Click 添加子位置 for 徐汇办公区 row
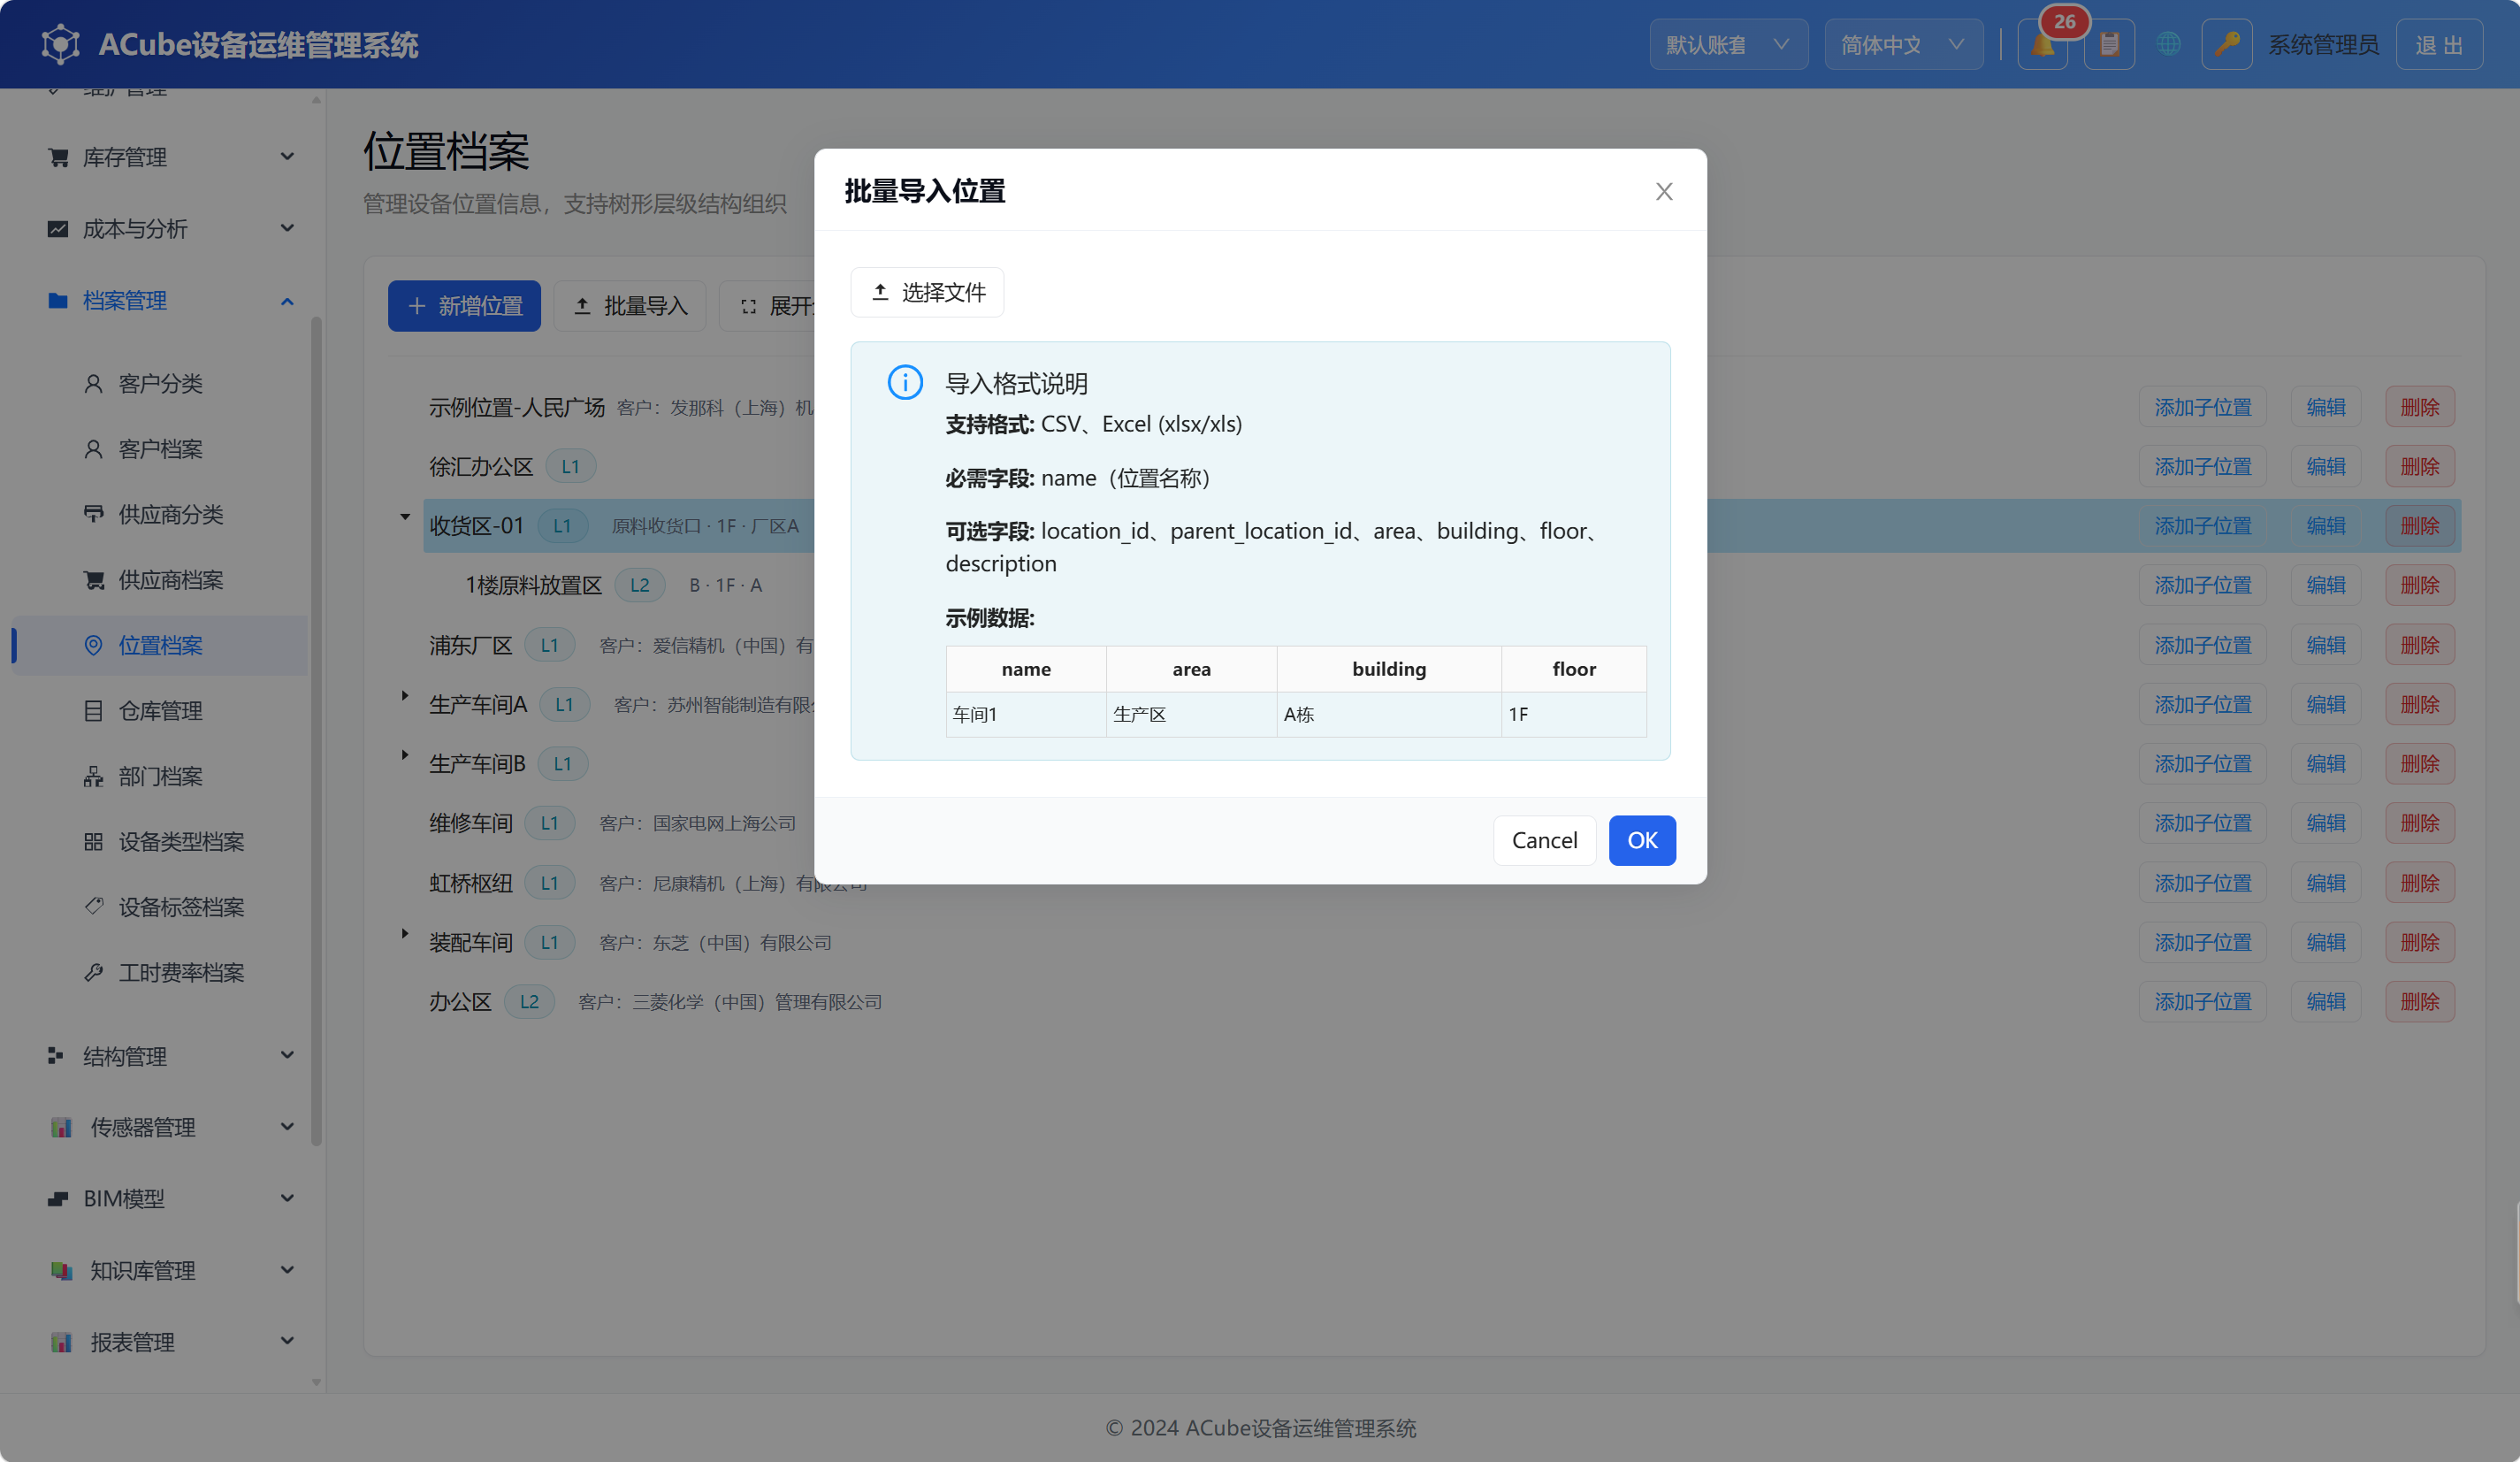 point(2202,466)
